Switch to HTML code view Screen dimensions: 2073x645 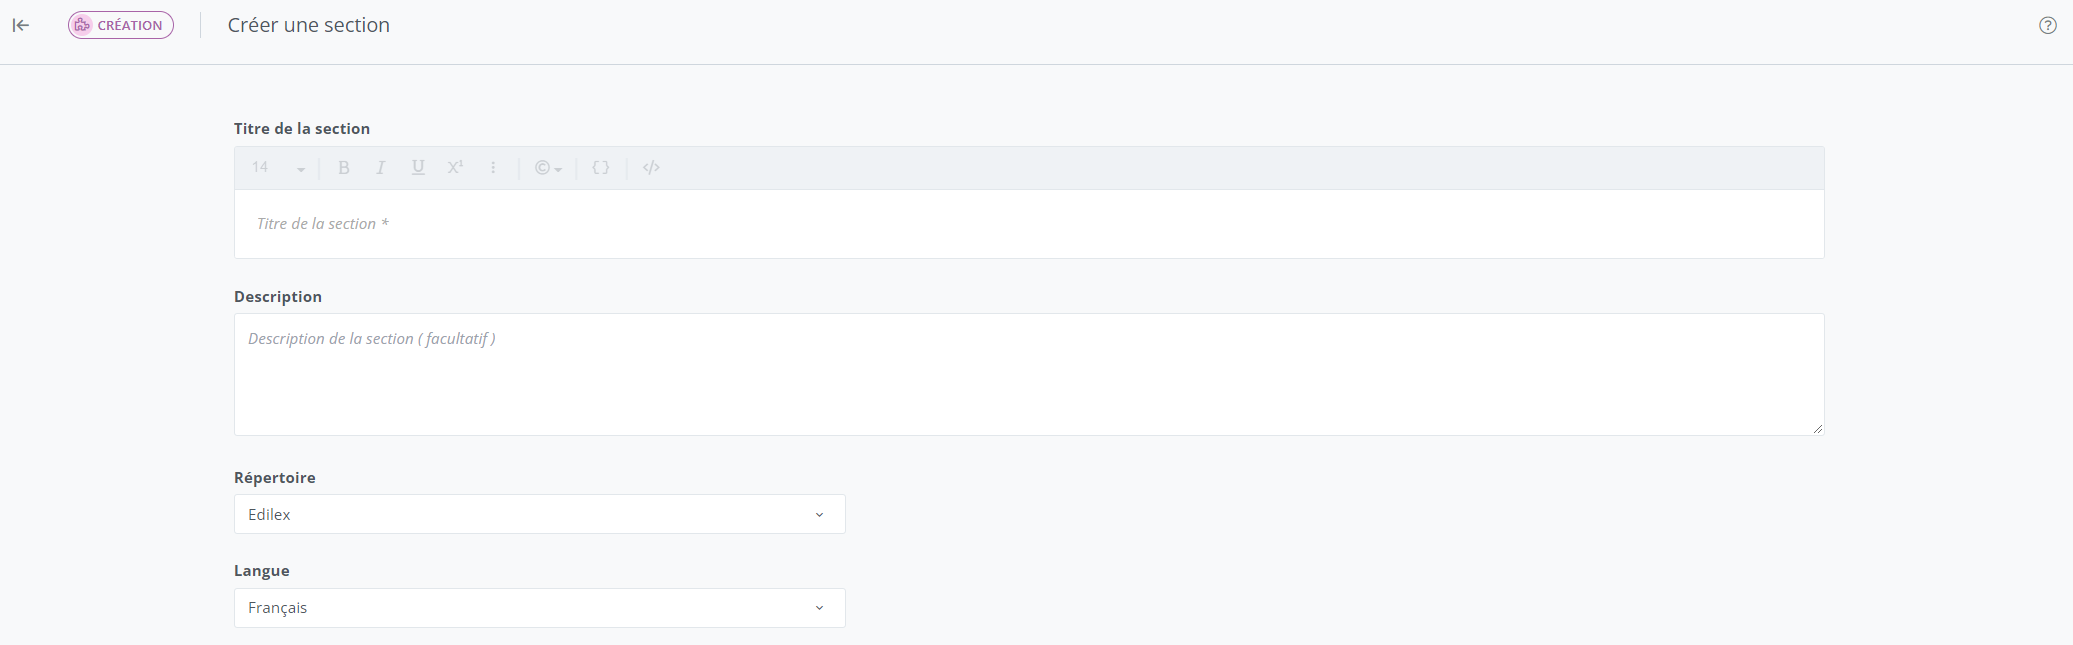tap(651, 168)
